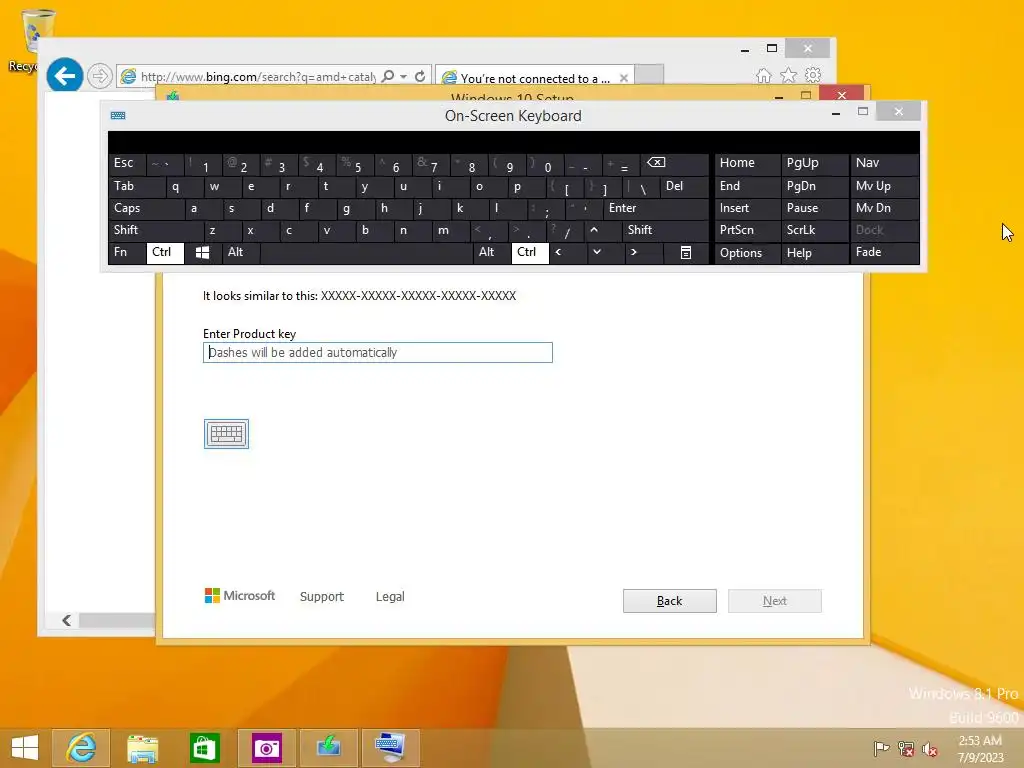Tap the right arrow key on keyboard
The width and height of the screenshot is (1024, 768).
pos(633,252)
